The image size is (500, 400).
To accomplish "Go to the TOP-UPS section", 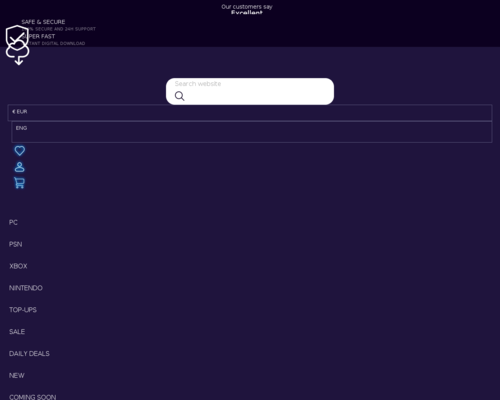I will [23, 310].
